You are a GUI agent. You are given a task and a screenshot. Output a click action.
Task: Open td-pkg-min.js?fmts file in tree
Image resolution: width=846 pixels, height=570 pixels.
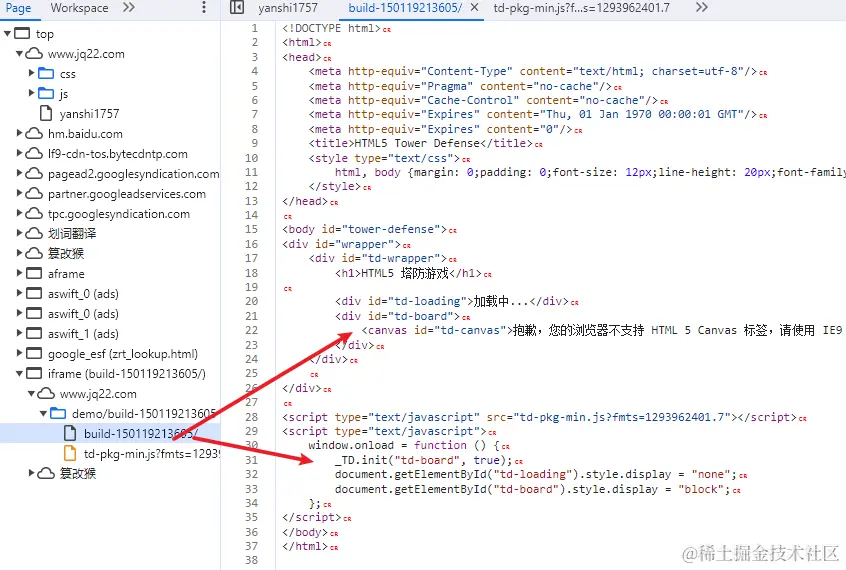[152, 454]
